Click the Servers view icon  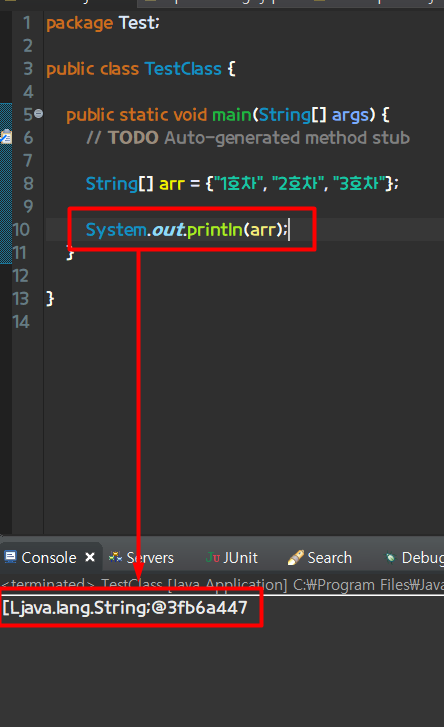click(x=115, y=556)
